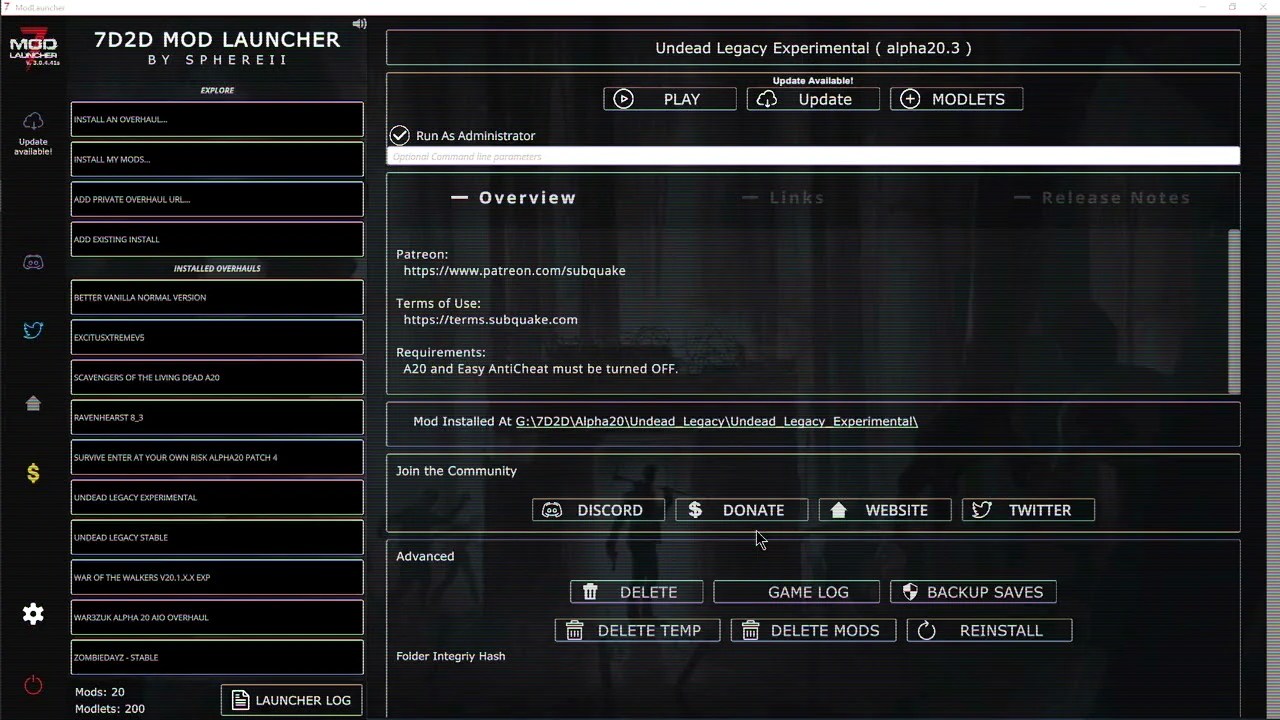1280x720 pixels.
Task: Click the Patreon subquake URL text
Action: 514,270
